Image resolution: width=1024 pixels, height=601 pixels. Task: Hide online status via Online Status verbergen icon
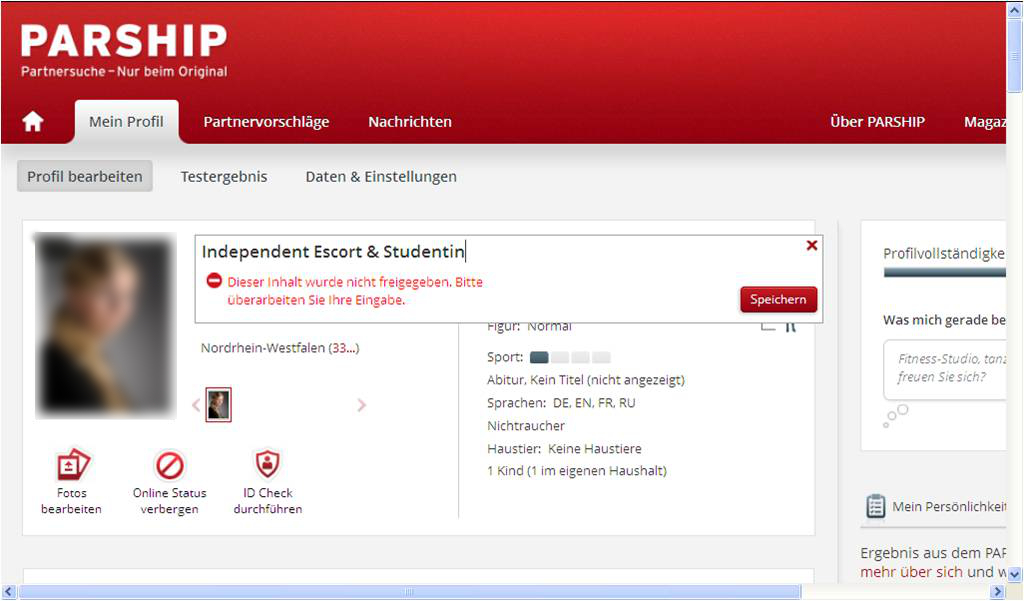170,466
